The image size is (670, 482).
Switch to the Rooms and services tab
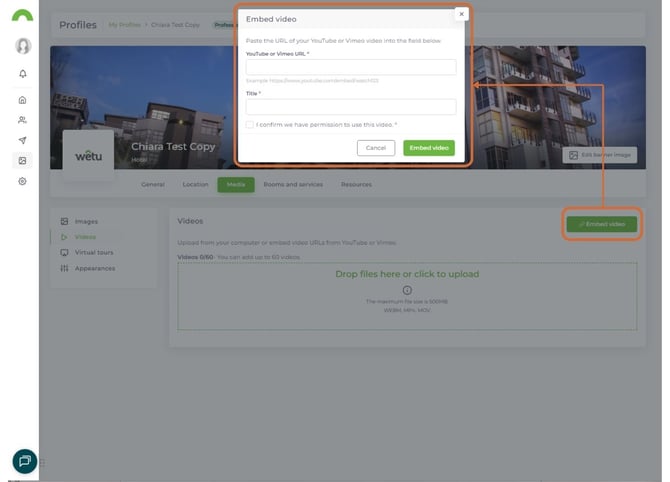tap(292, 184)
